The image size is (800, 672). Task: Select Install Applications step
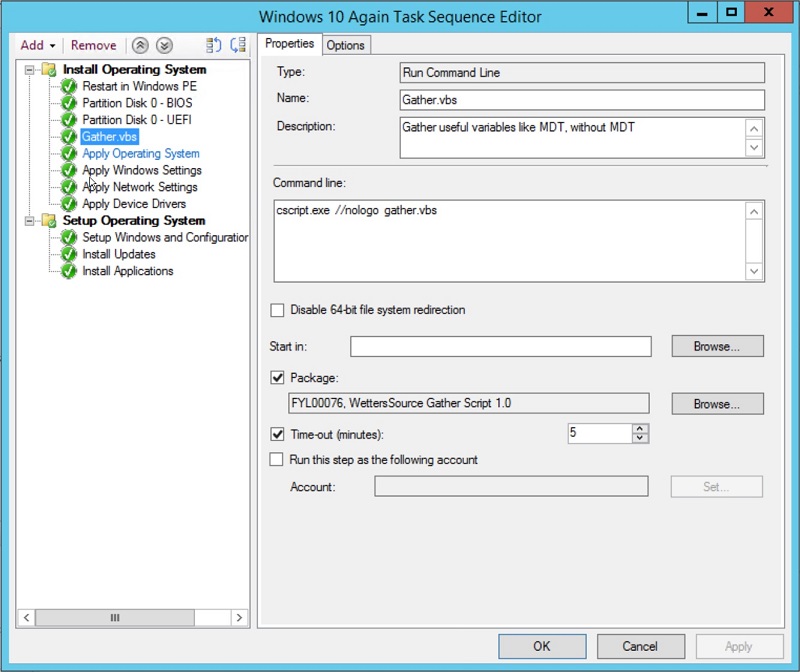(x=128, y=271)
